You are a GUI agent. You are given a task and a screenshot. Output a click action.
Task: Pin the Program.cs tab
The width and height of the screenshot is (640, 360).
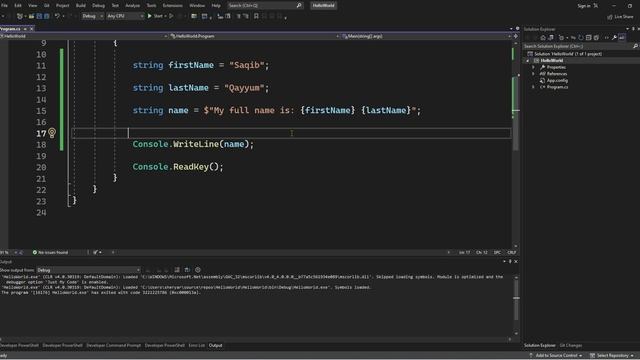point(25,29)
